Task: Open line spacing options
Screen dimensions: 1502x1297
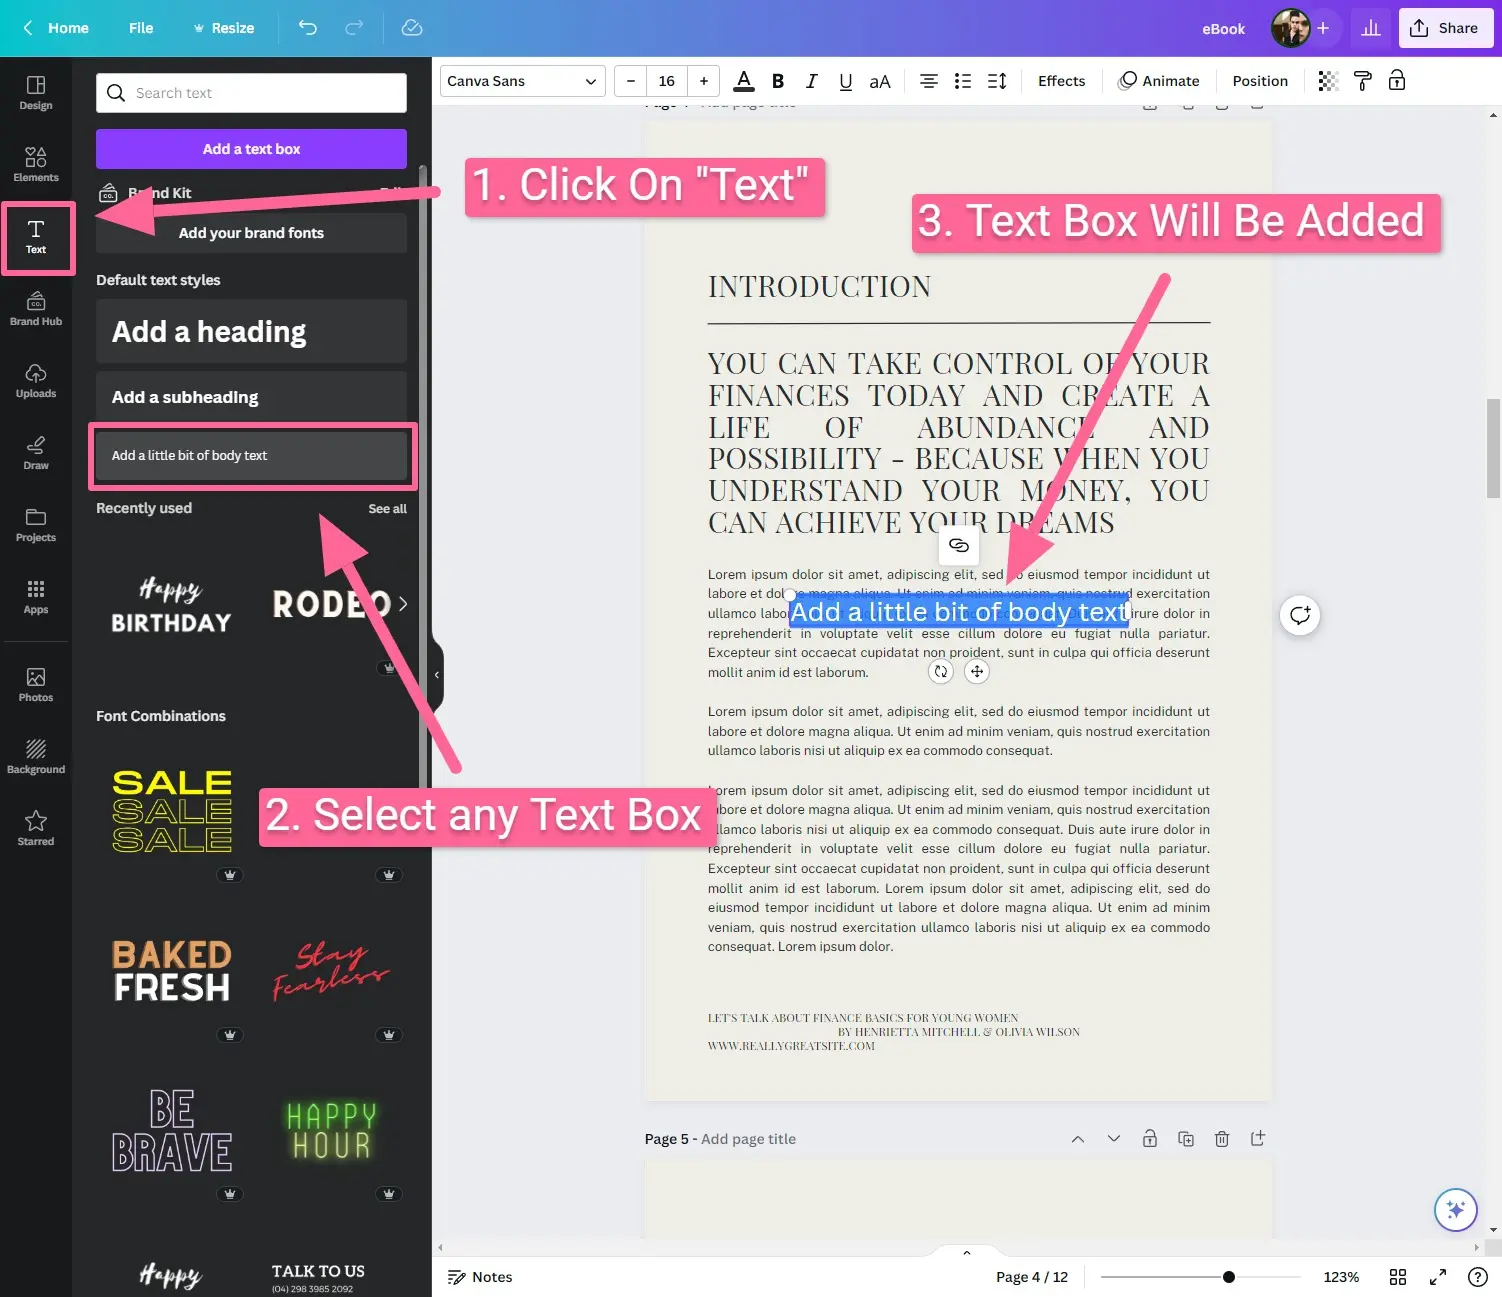Action: click(997, 81)
